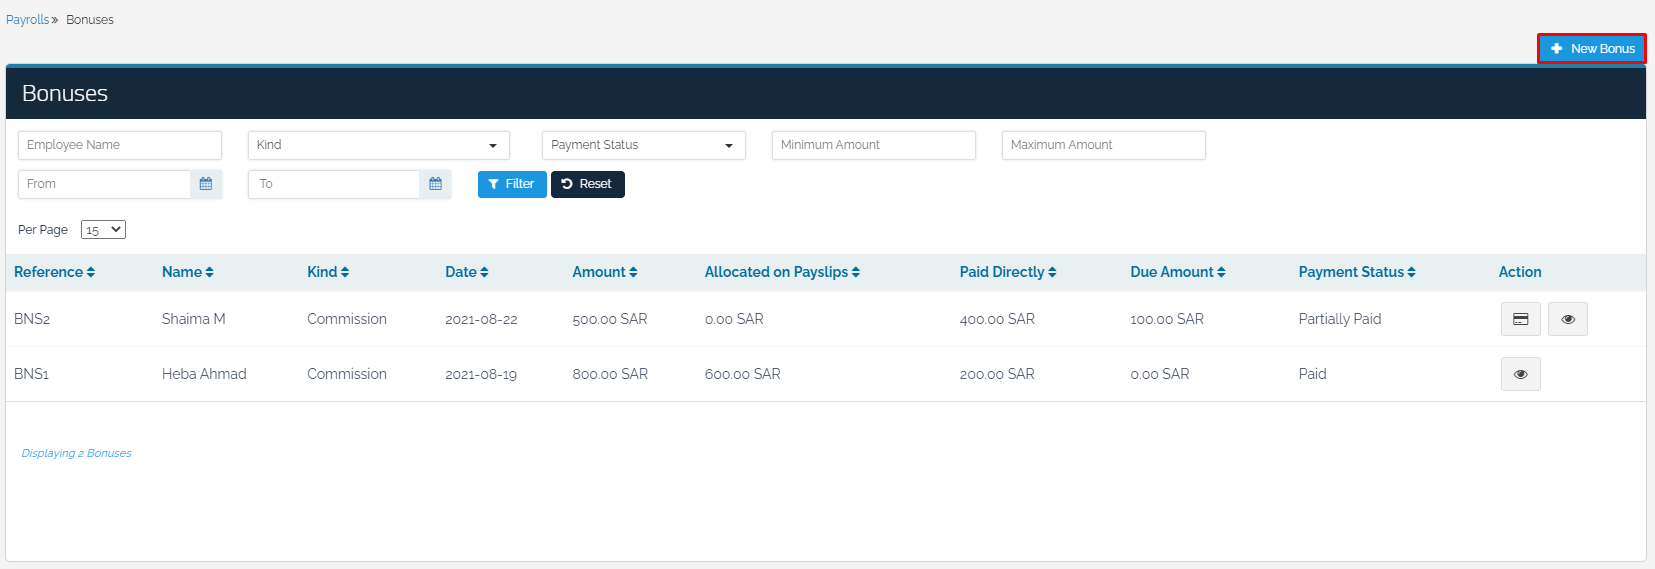The width and height of the screenshot is (1655, 569).
Task: Click payment card icon for BNS2
Action: (1520, 319)
